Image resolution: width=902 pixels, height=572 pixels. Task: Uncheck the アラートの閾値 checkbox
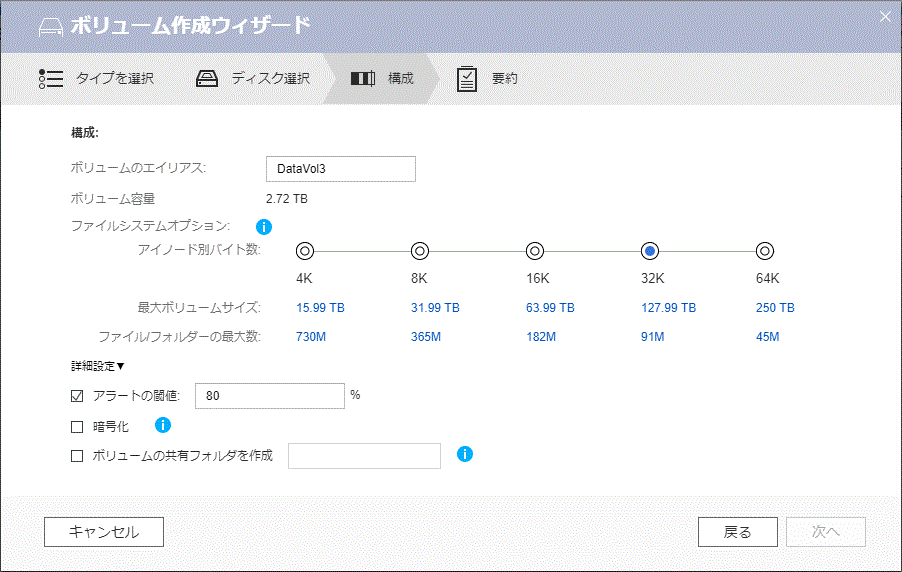77,396
